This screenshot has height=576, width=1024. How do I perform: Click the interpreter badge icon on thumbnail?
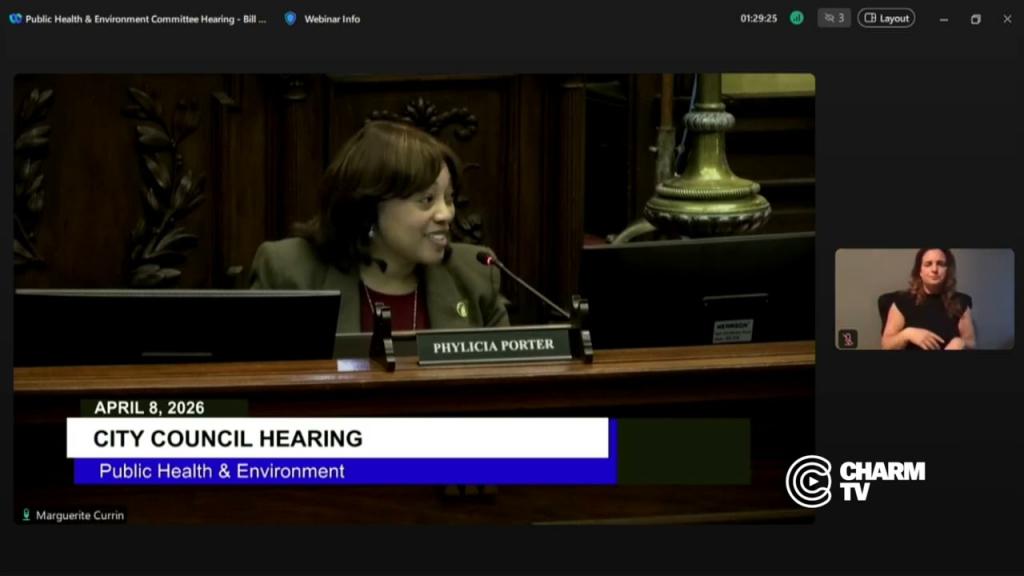(x=848, y=339)
